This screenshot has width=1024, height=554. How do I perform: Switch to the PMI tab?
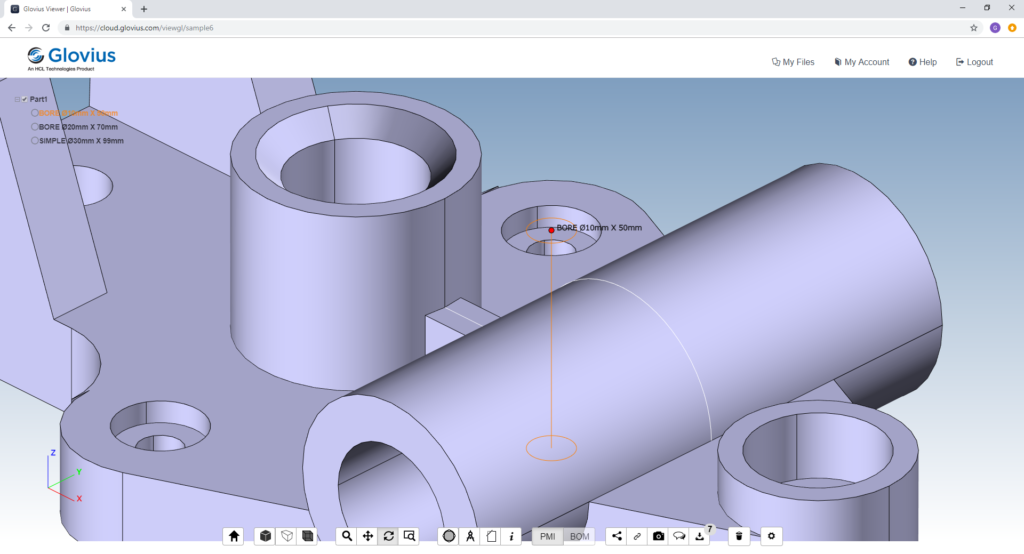pos(547,536)
